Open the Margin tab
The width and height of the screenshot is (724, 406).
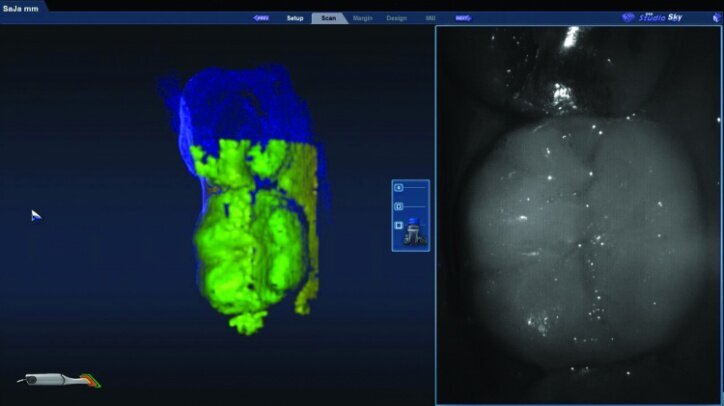[x=362, y=18]
